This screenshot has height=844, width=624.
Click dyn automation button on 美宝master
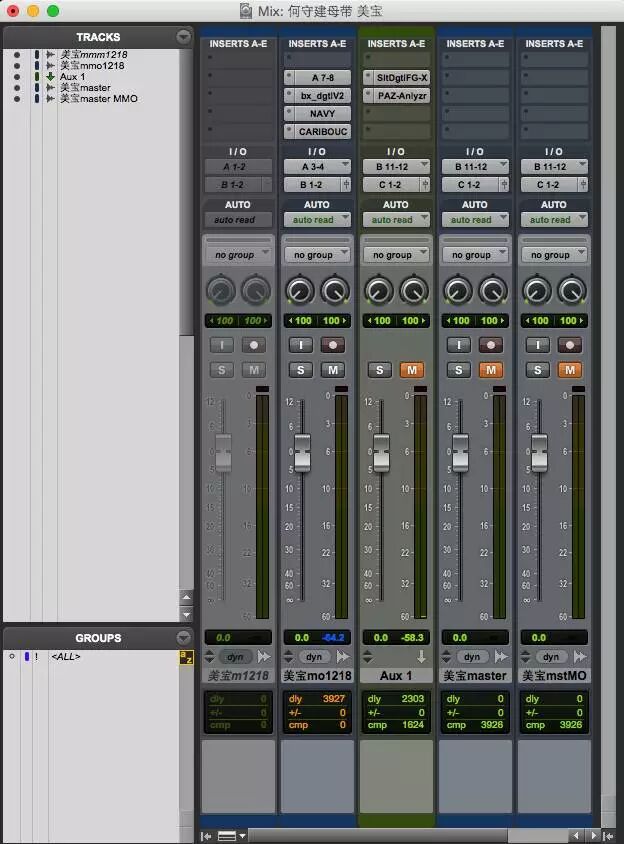point(472,657)
